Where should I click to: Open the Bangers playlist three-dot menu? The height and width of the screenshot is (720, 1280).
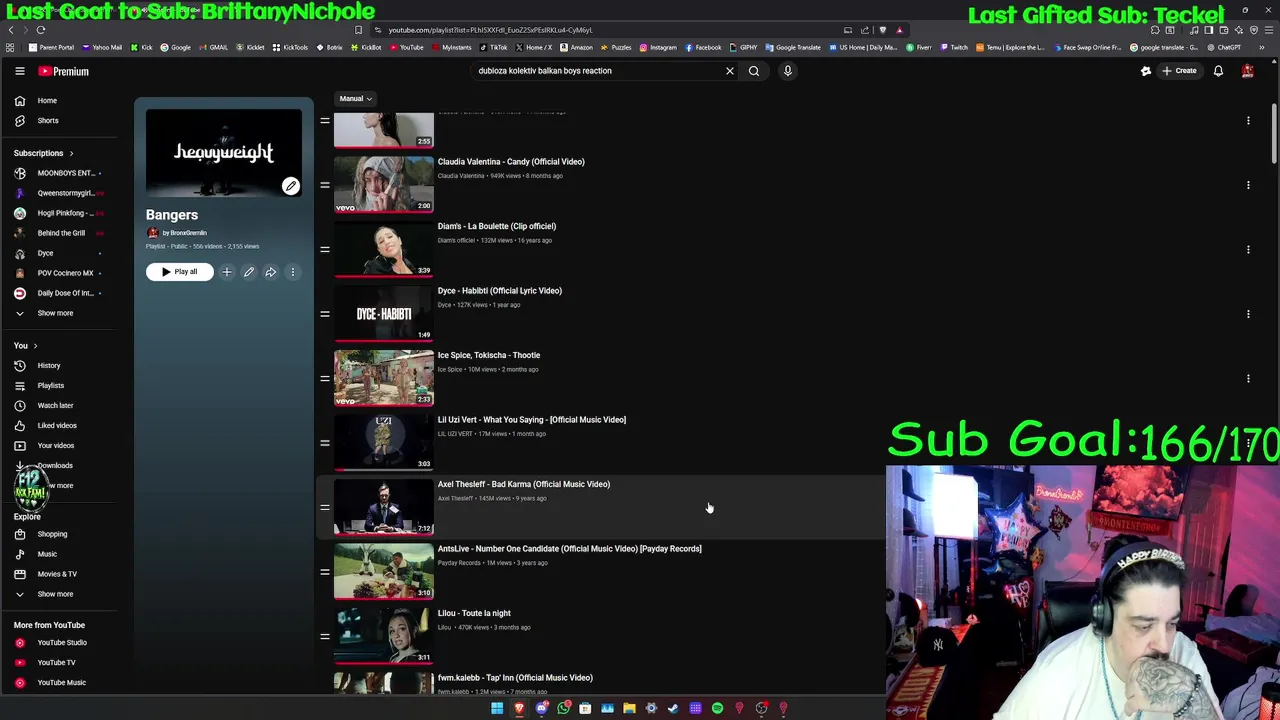click(293, 272)
